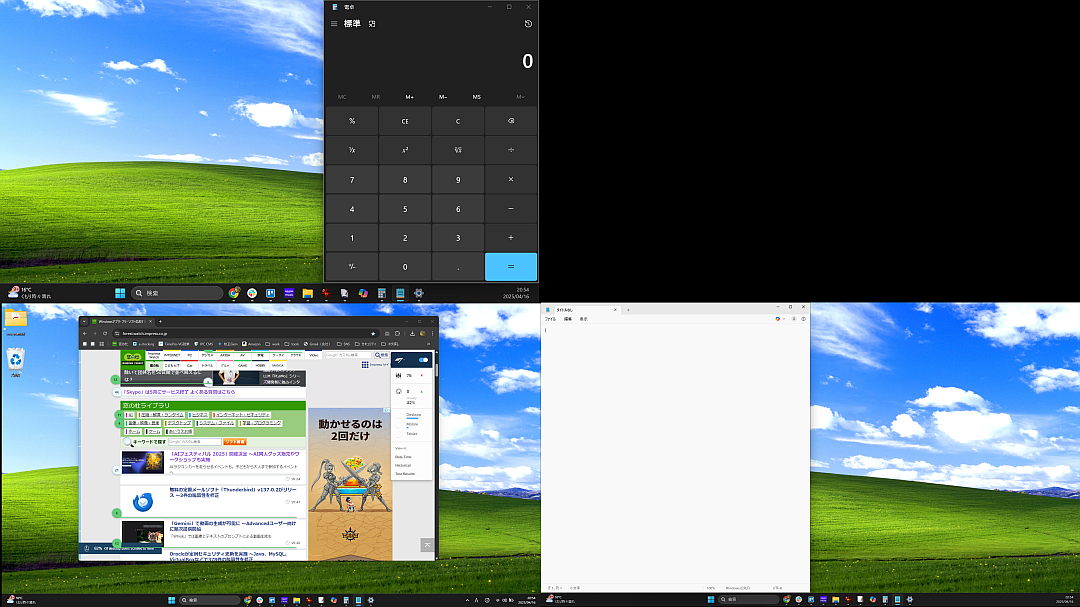Click the M+ memory add button

[x=409, y=97]
